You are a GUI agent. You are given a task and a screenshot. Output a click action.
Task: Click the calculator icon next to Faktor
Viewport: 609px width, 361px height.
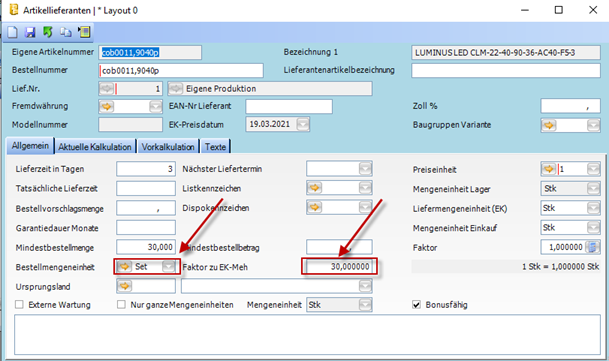tap(593, 247)
